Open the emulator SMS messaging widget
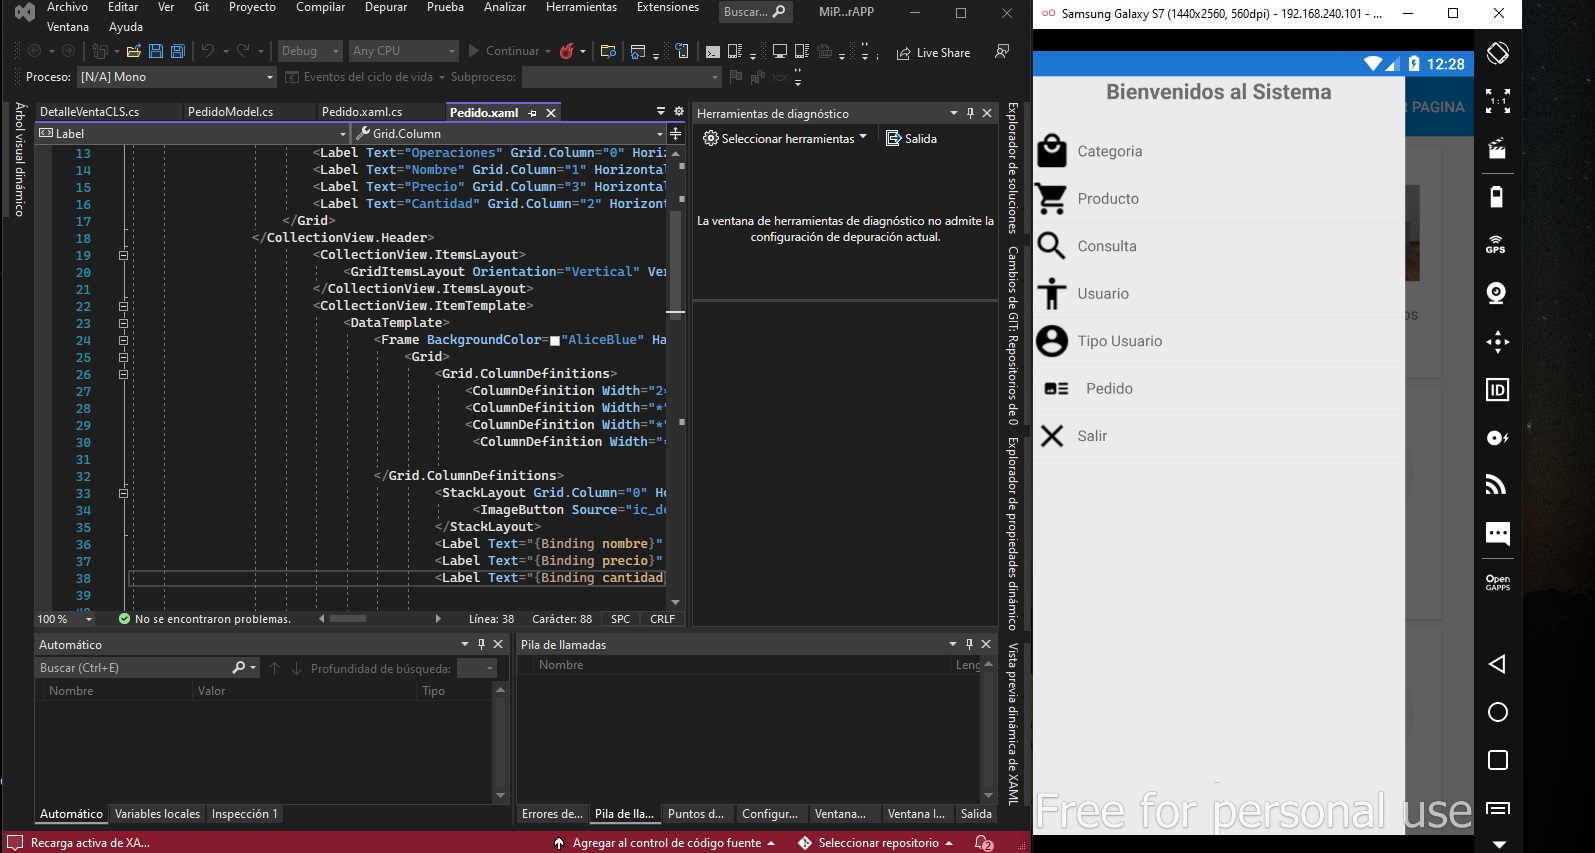1595x853 pixels. (1497, 533)
